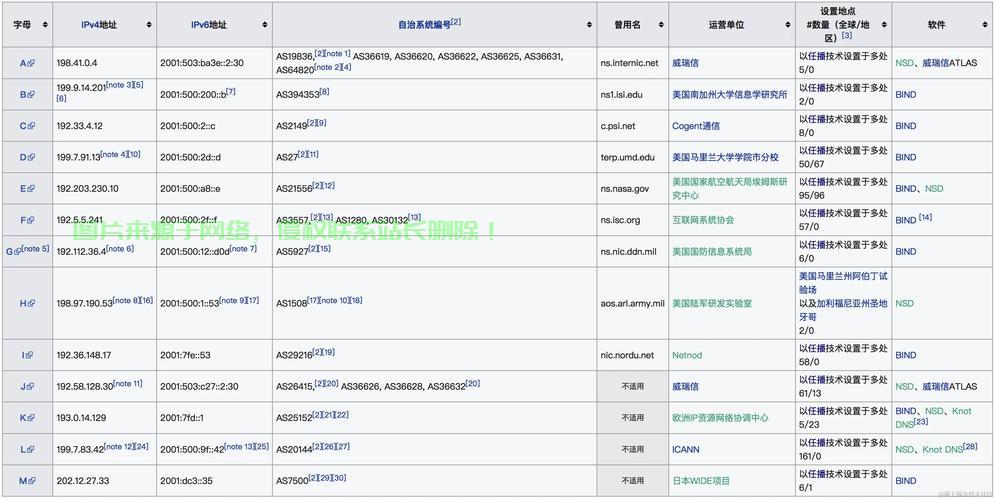
Task: Sort the 运营单位 column
Action: click(x=788, y=25)
